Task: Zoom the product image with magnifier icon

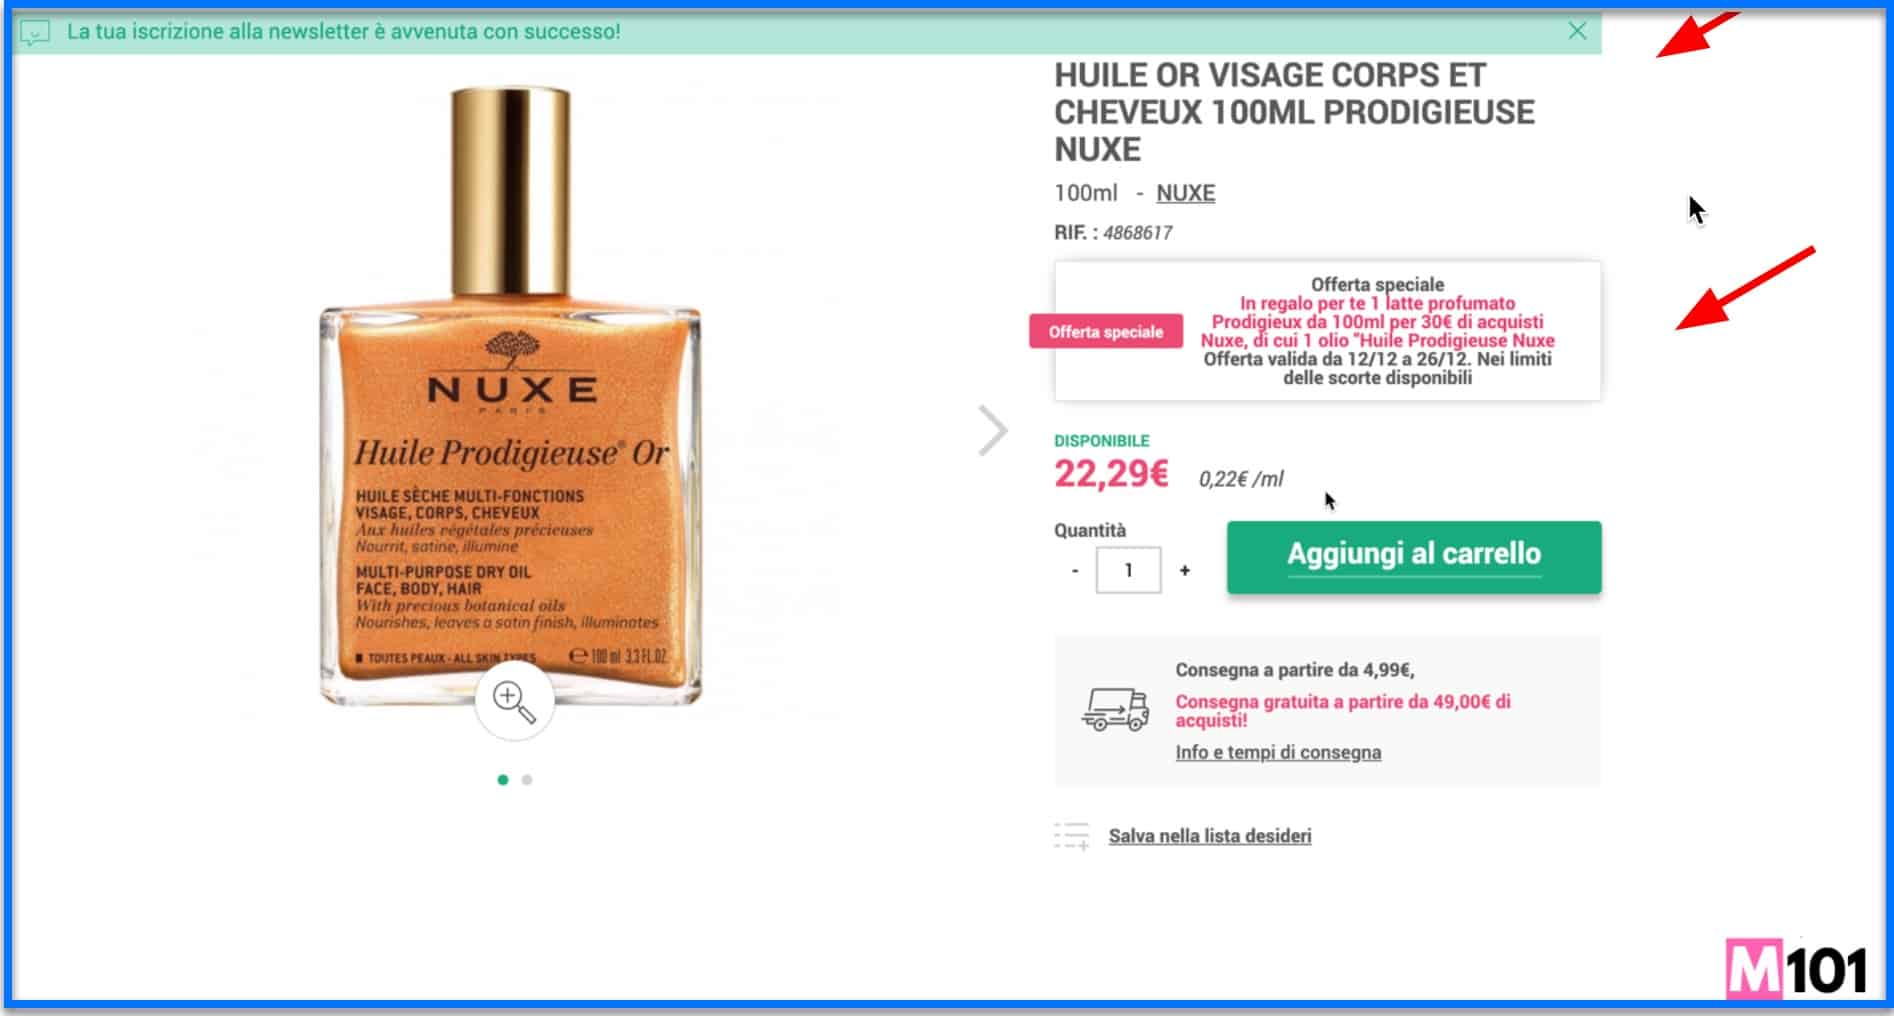Action: tap(514, 702)
